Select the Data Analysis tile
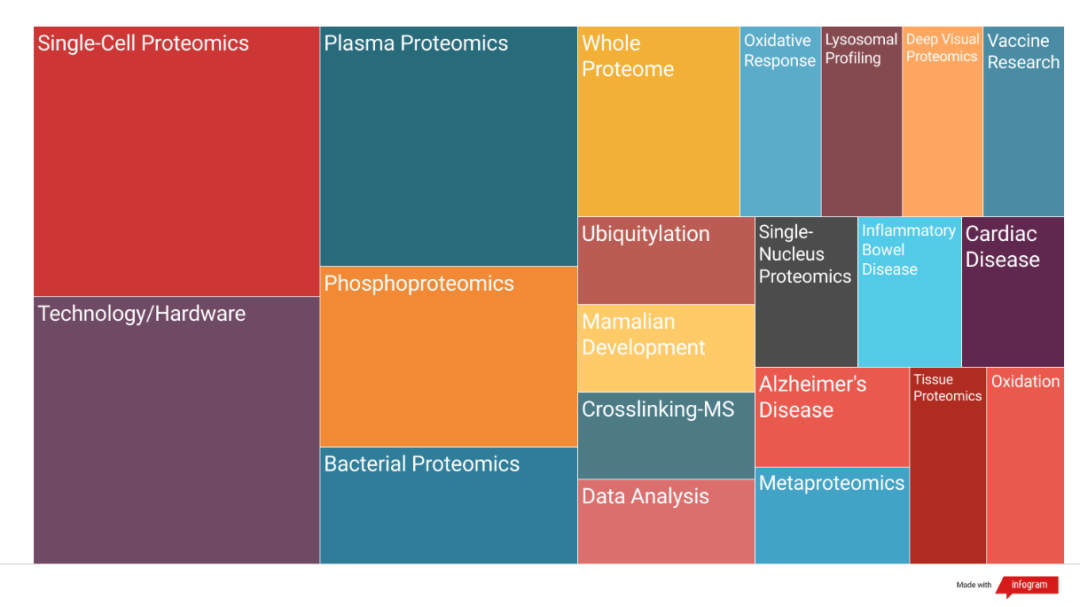The image size is (1080, 607). tap(666, 522)
